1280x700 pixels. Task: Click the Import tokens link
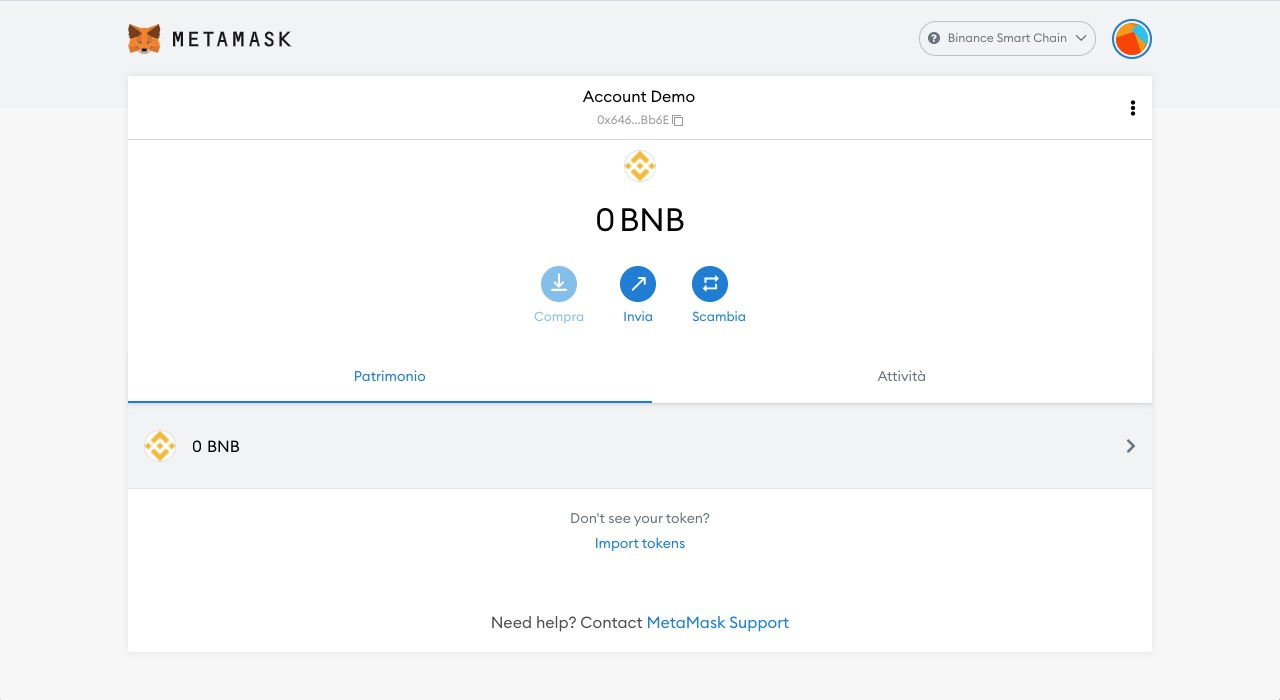(x=640, y=543)
